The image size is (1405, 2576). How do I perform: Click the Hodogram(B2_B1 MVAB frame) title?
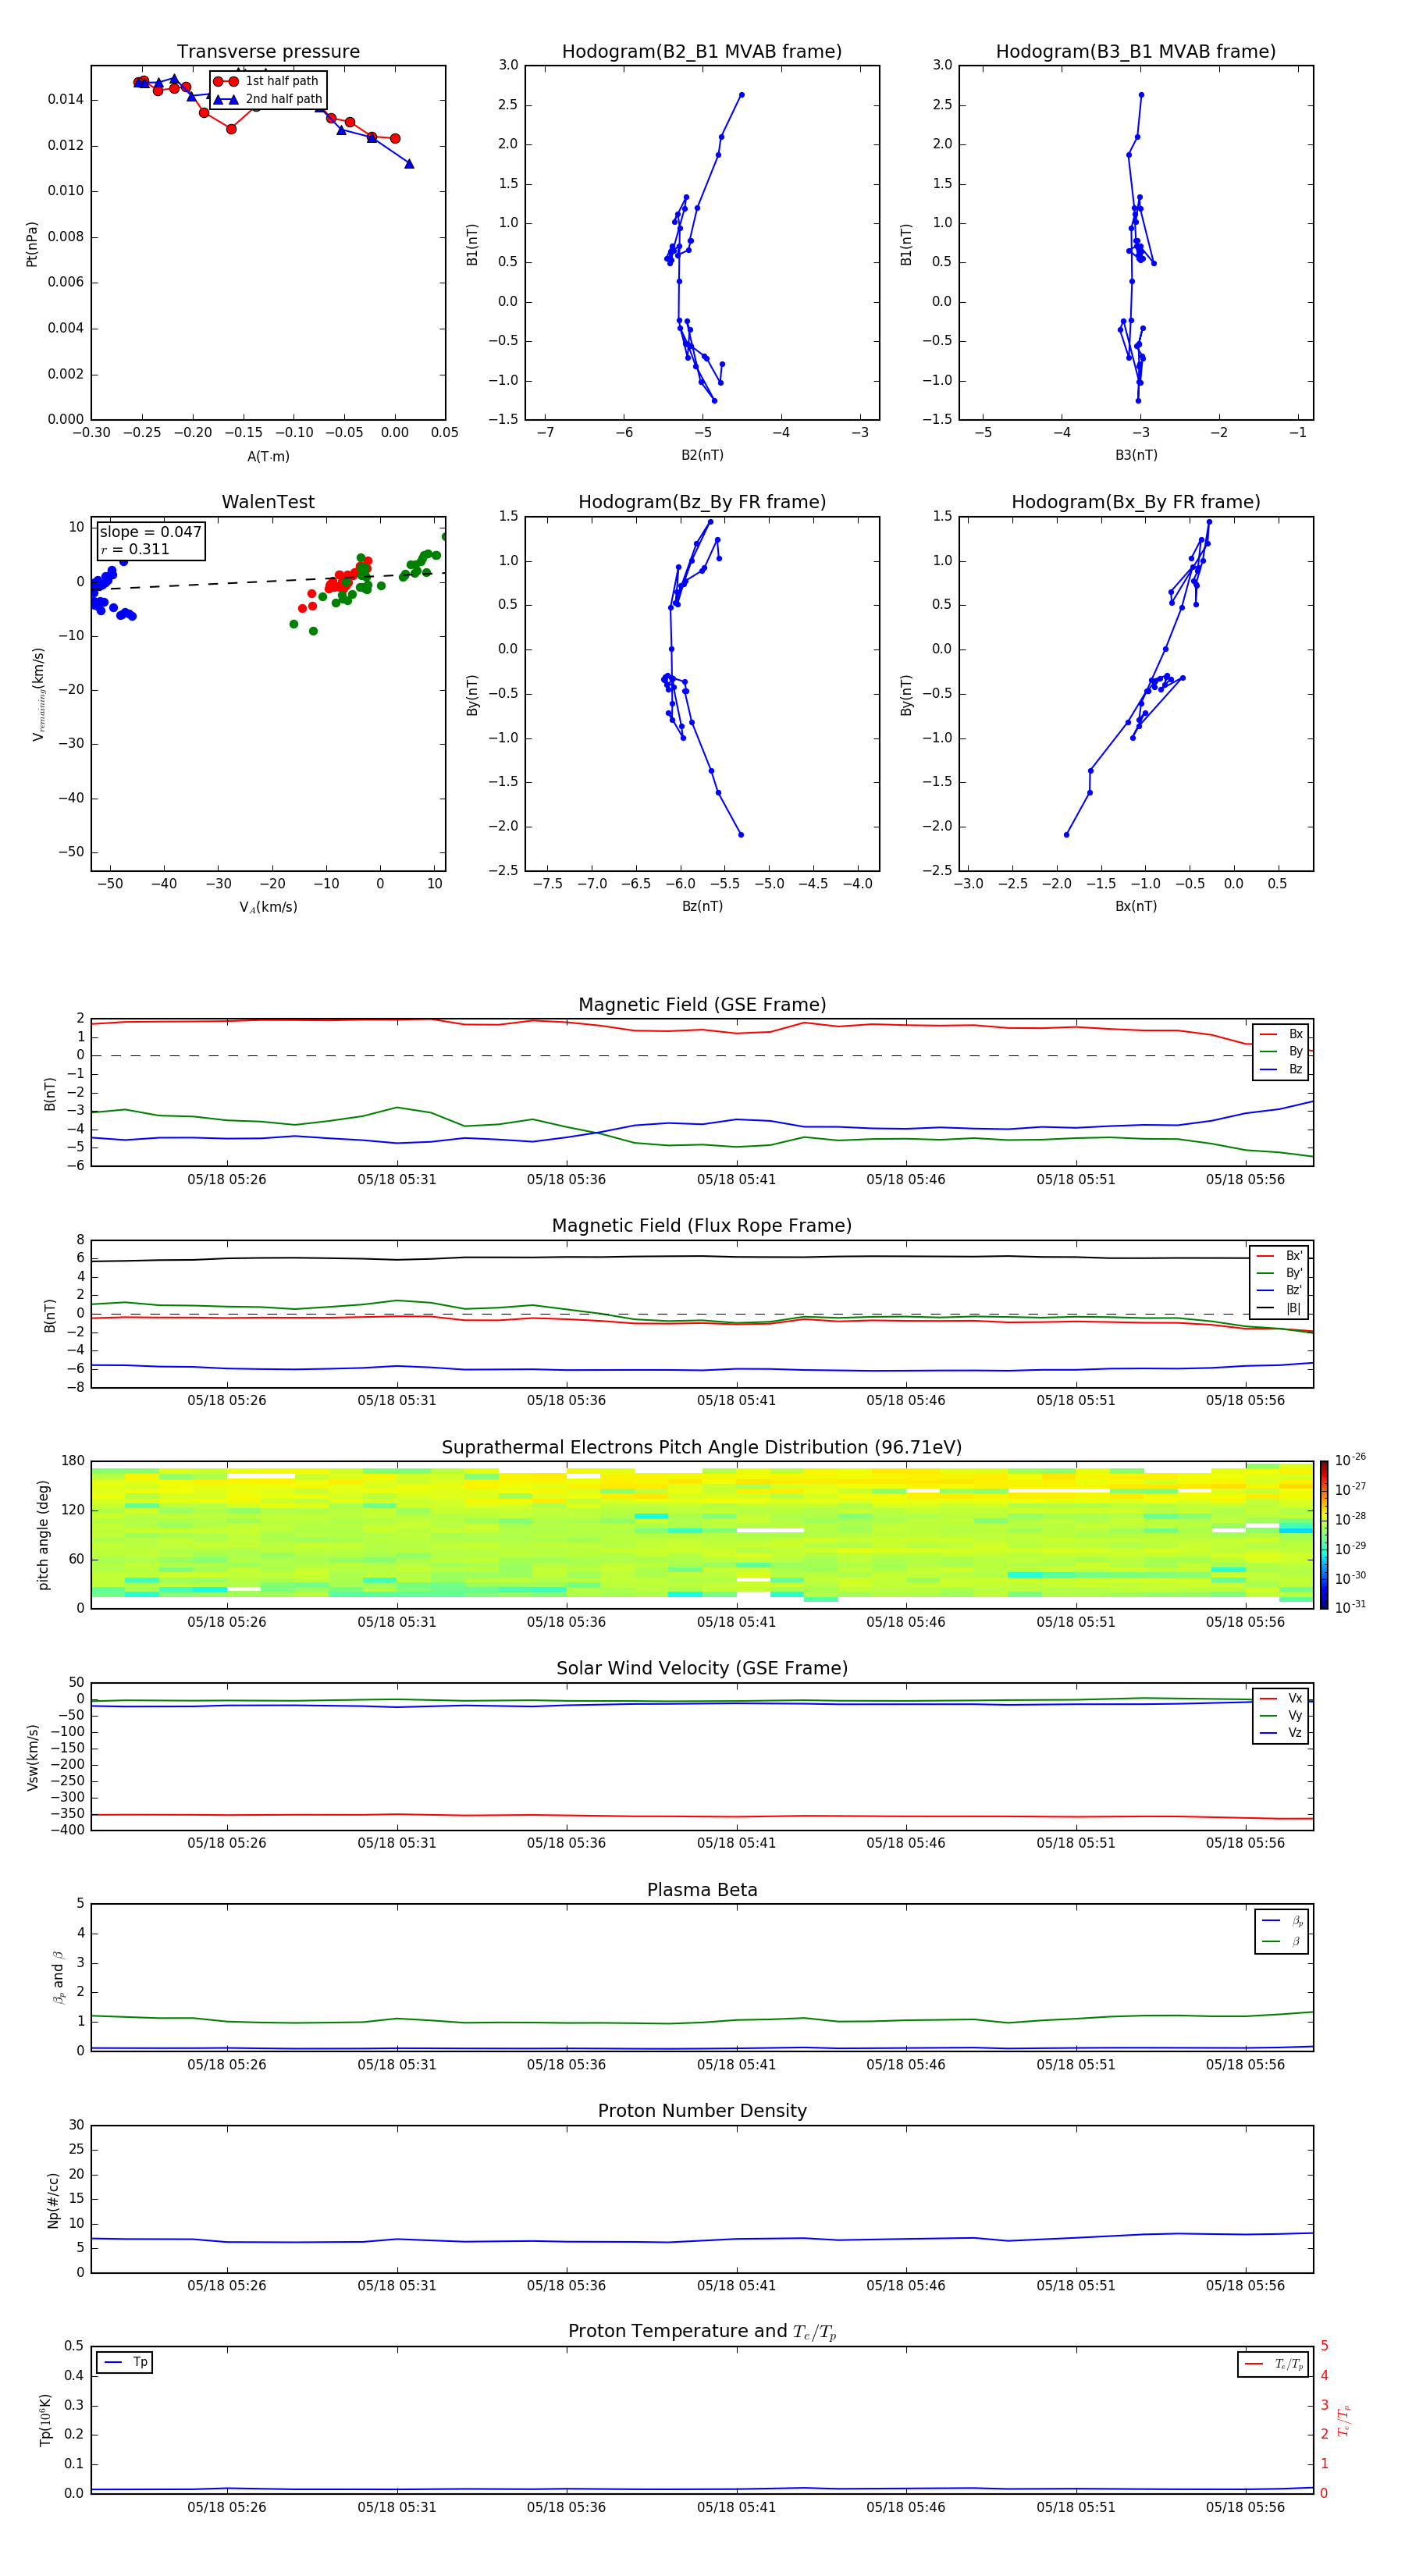pos(702,52)
